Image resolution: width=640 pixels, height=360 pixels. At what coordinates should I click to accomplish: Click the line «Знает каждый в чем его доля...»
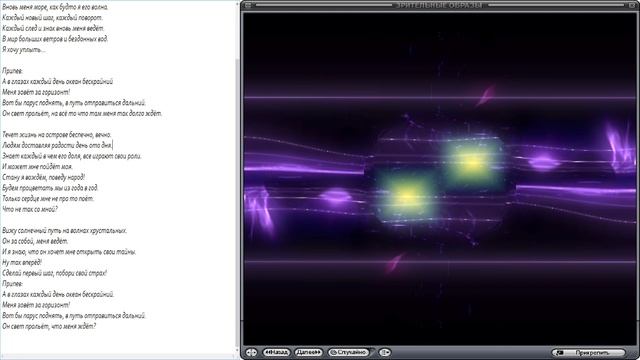71,156
